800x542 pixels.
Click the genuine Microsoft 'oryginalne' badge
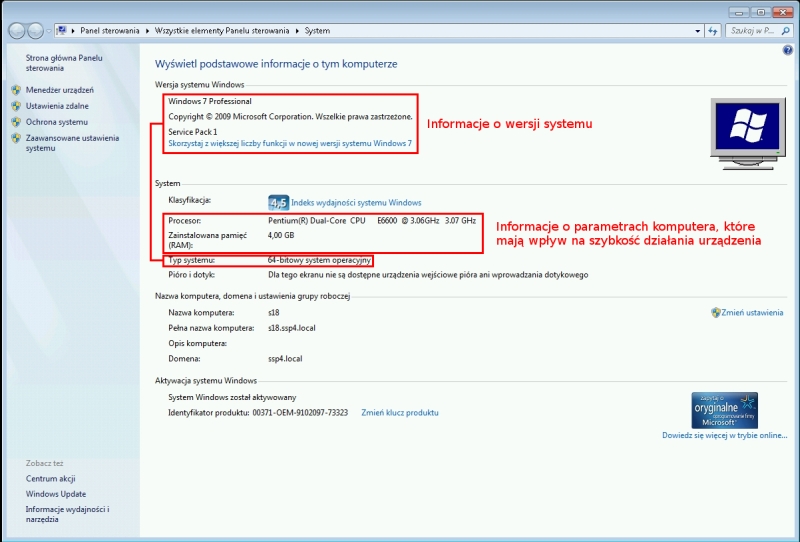point(724,410)
